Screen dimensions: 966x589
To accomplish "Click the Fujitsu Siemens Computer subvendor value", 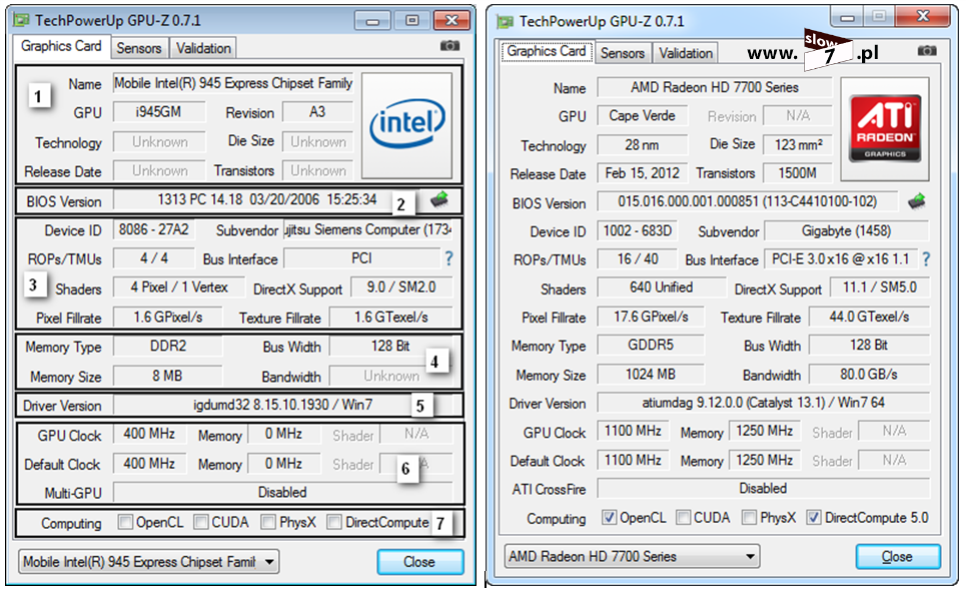I will (x=368, y=230).
